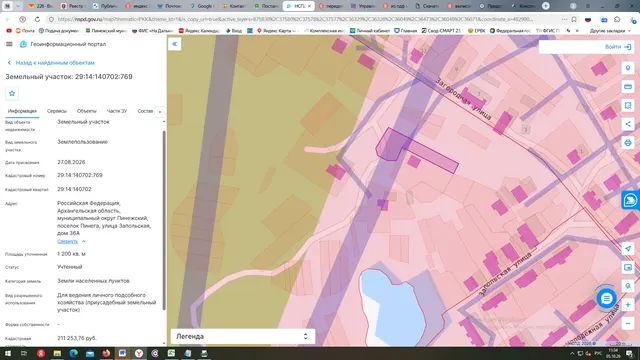Click the Учтенный status value

[70, 267]
